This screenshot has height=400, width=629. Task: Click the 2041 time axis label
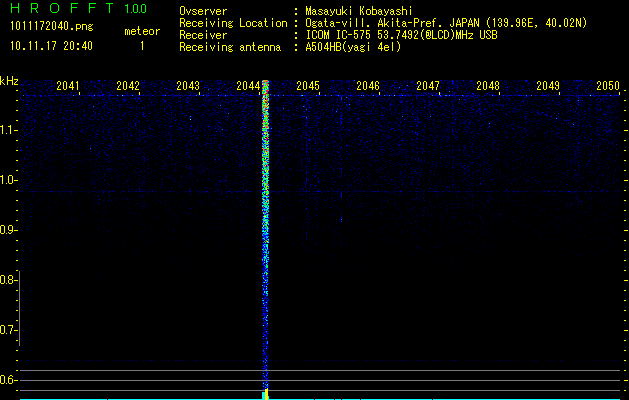click(68, 86)
